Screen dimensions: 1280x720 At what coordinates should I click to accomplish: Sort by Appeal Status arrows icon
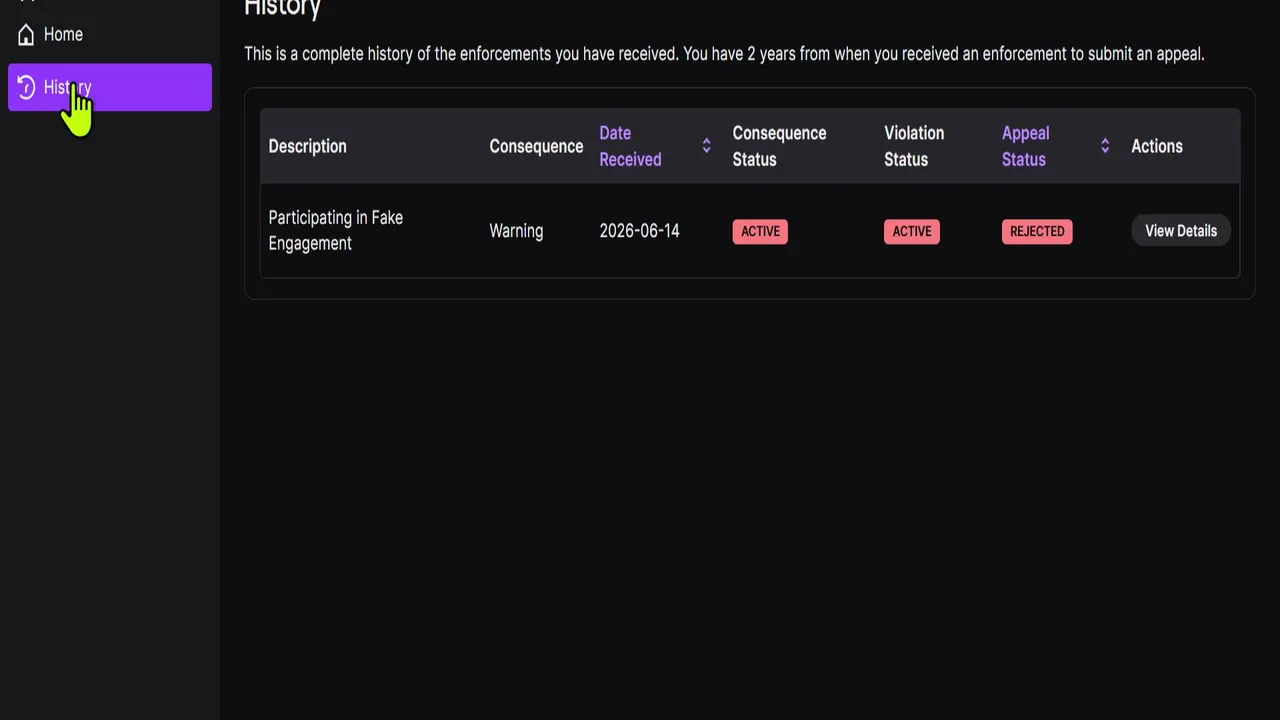[x=1105, y=146]
